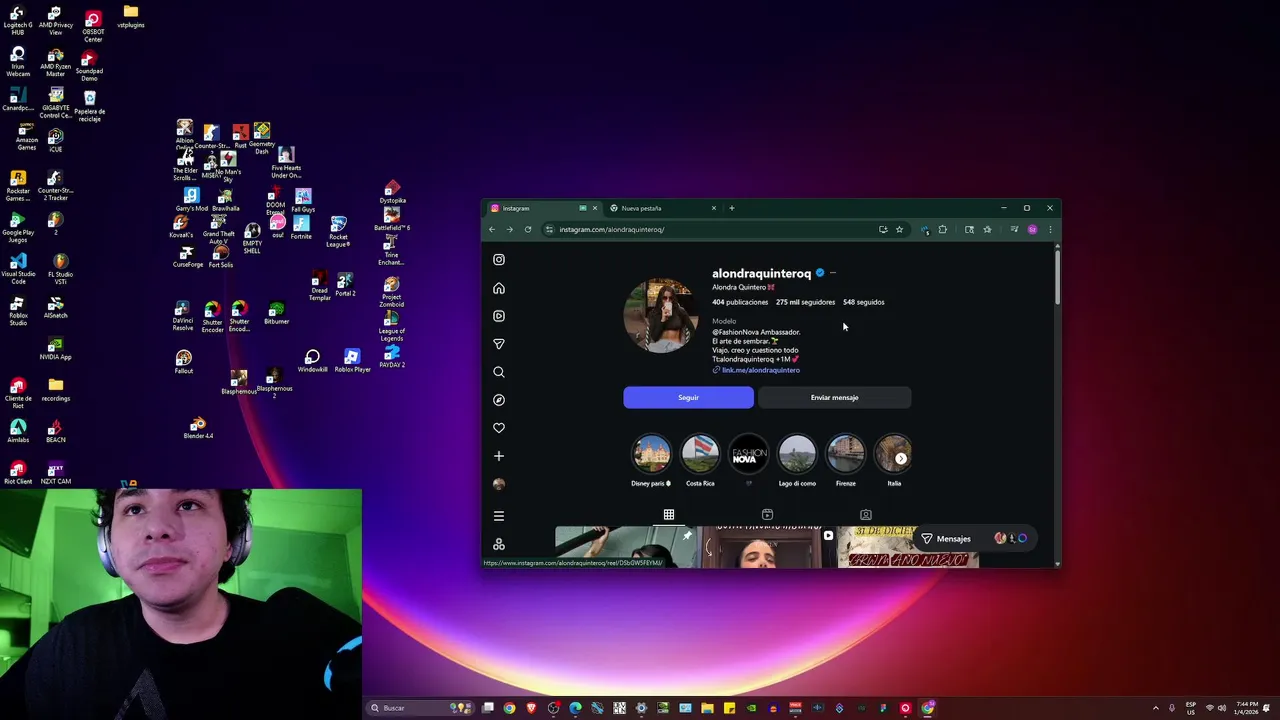The height and width of the screenshot is (720, 1280).
Task: Open the site information icon in address bar
Action: (549, 229)
